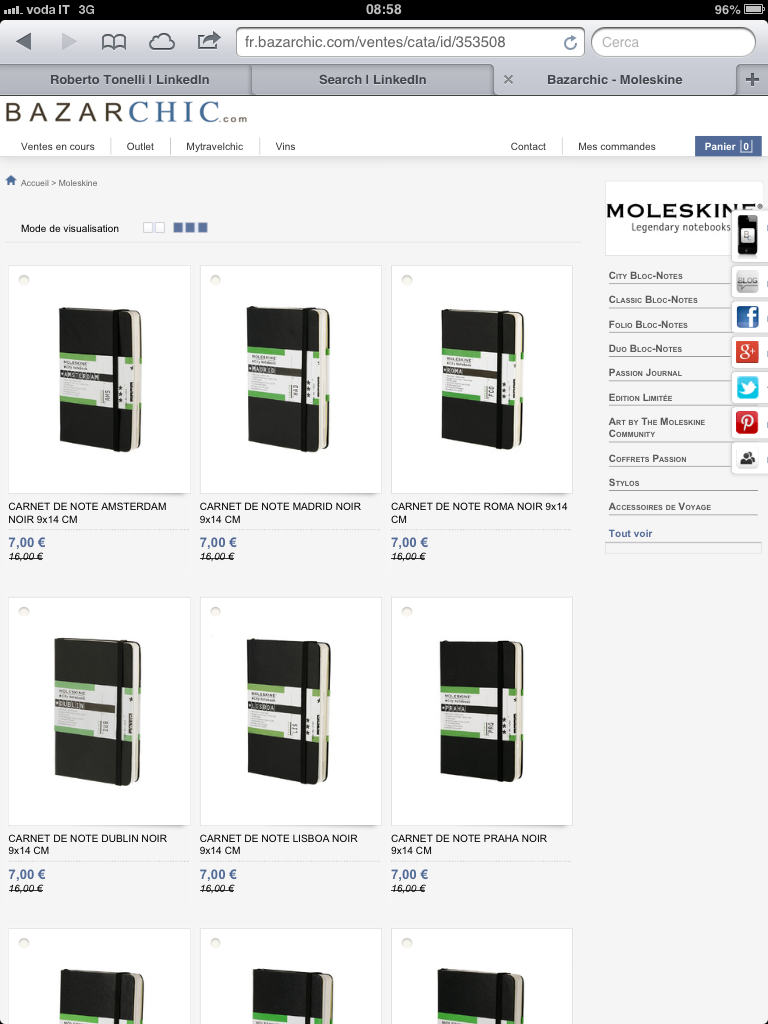Open the Panier cart button
The image size is (768, 1024).
(x=728, y=146)
